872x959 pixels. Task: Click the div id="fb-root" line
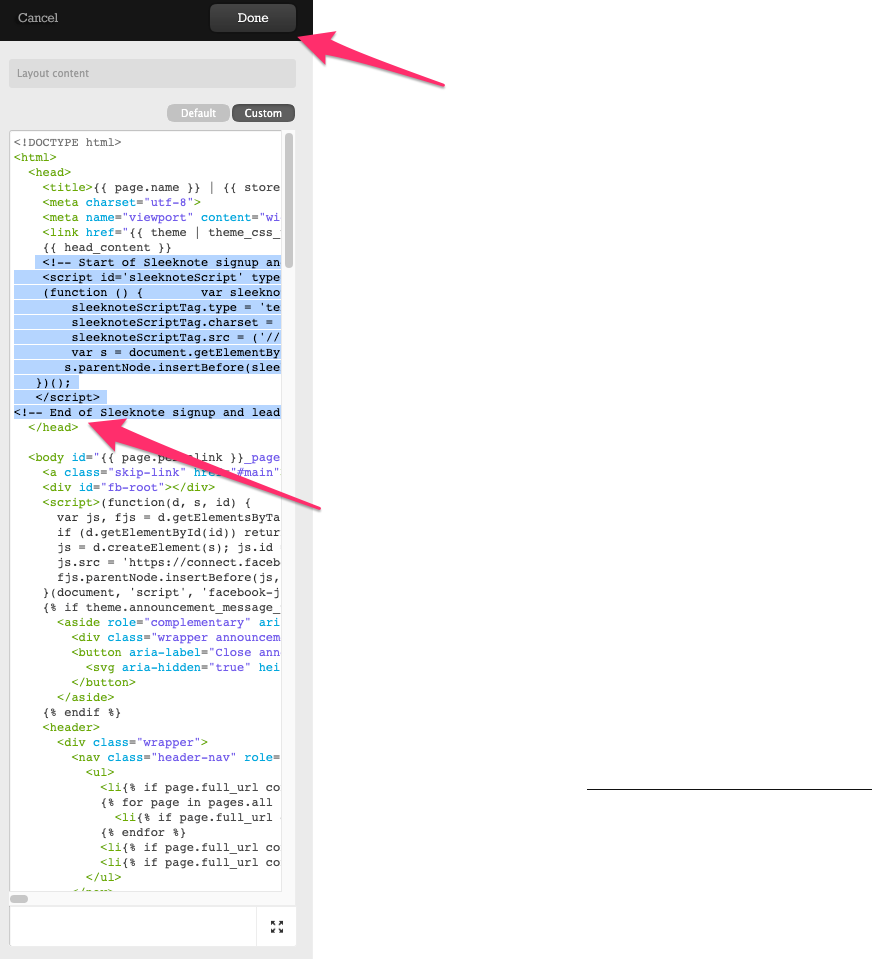(x=128, y=487)
